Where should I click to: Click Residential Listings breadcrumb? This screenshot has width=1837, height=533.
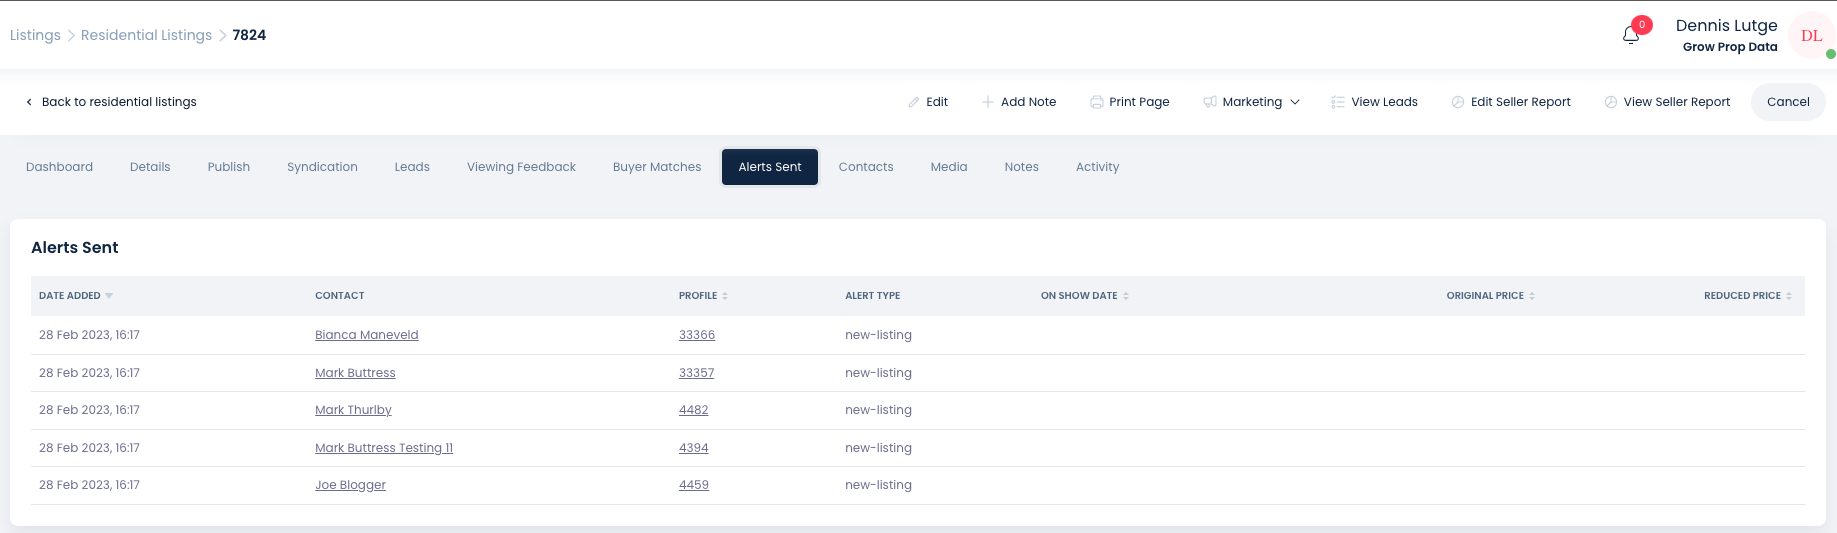(146, 35)
